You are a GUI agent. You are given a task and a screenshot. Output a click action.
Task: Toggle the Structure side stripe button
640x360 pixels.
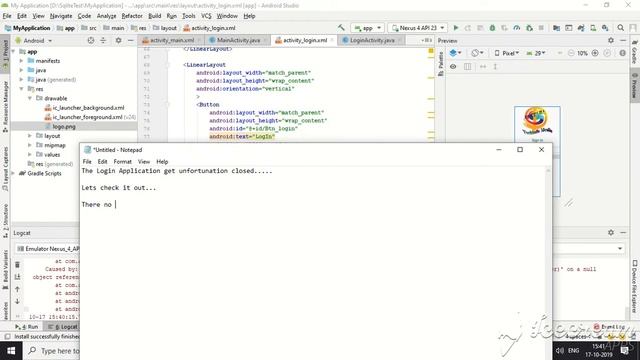point(5,220)
